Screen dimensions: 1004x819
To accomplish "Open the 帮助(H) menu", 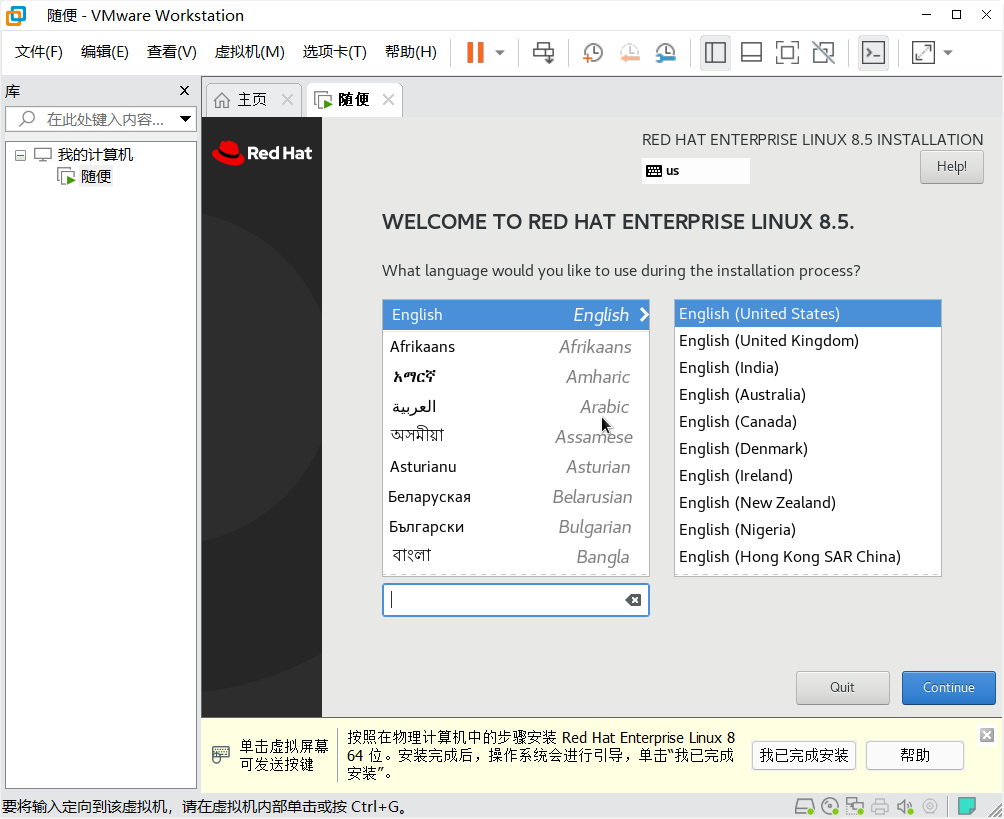I will pos(411,52).
